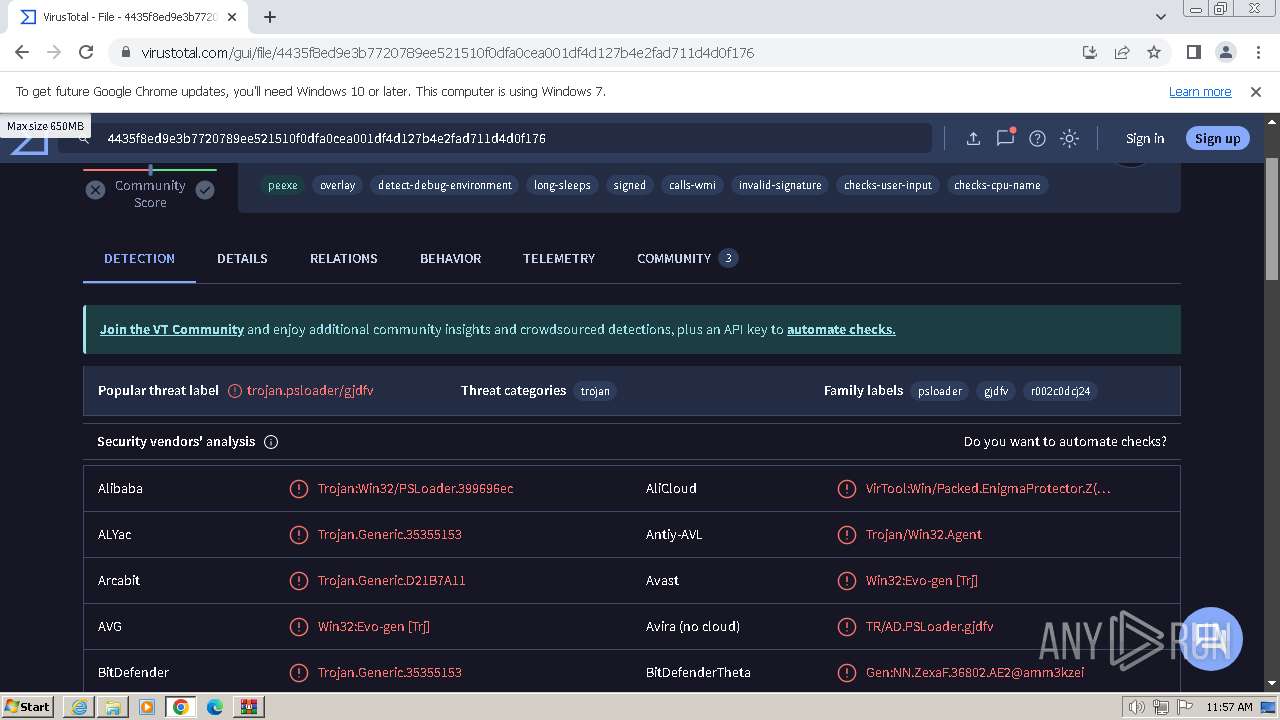This screenshot has width=1280, height=720.
Task: Click the psloader family label
Action: (940, 391)
